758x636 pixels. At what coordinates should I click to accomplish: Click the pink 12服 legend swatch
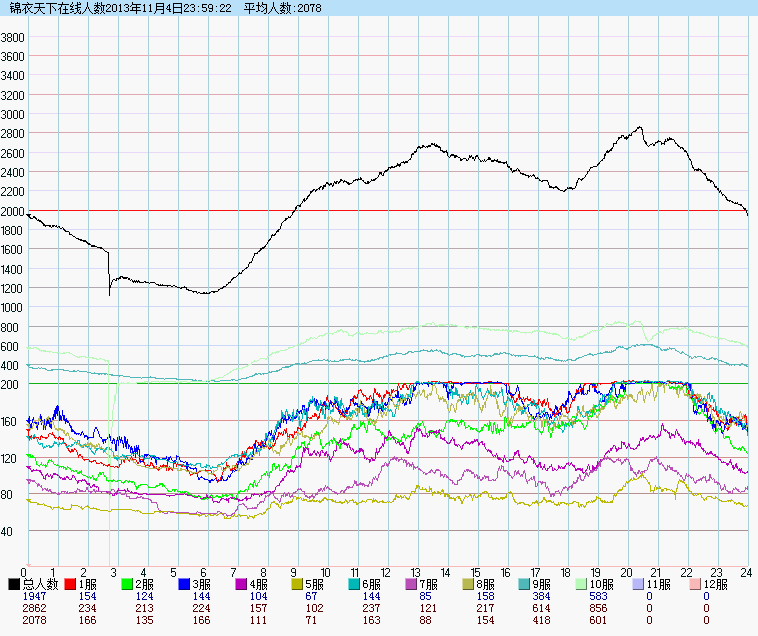coord(698,584)
